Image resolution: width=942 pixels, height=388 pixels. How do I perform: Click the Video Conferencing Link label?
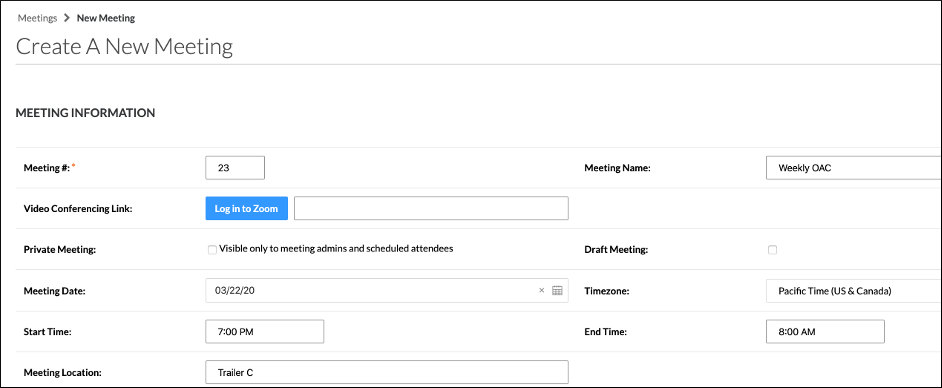[78, 209]
